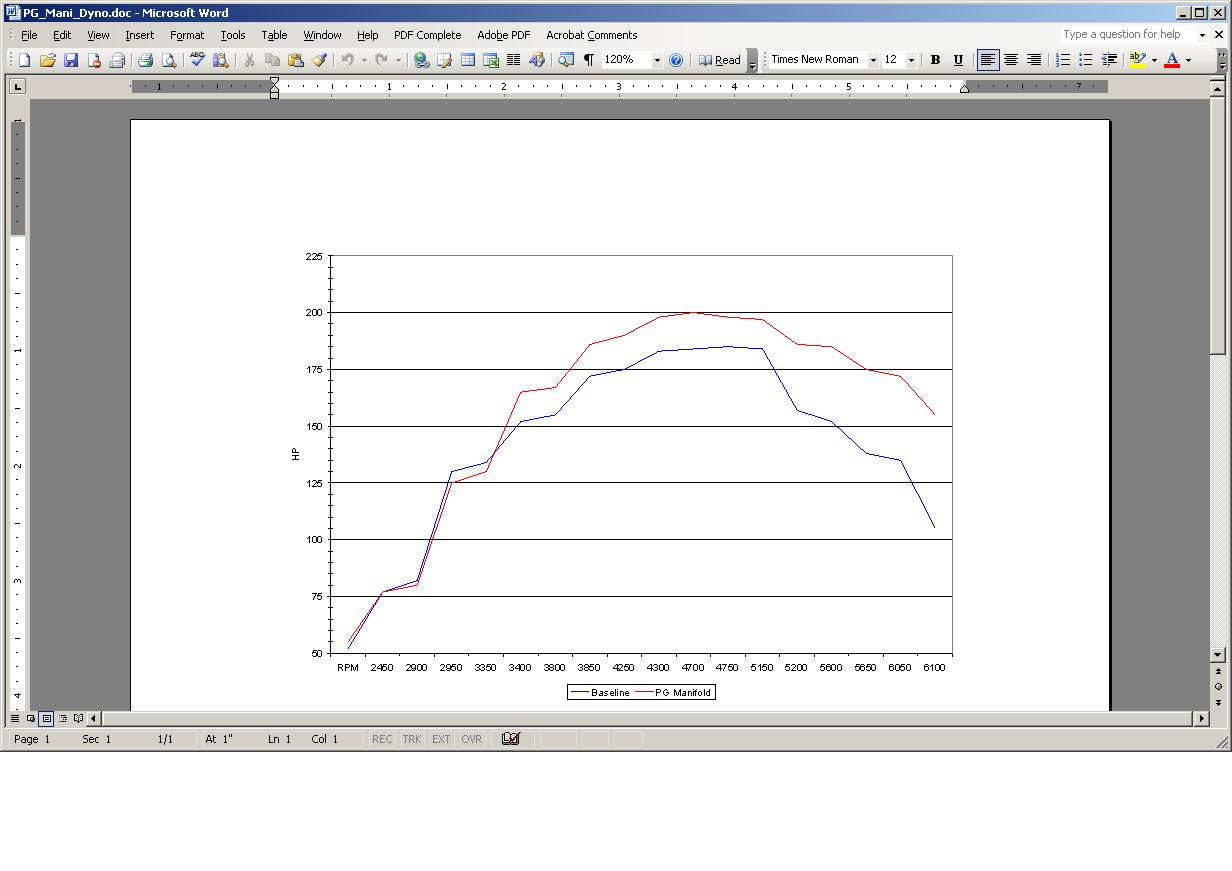Click the Columns icon
Image resolution: width=1232 pixels, height=871 pixels.
click(x=514, y=60)
